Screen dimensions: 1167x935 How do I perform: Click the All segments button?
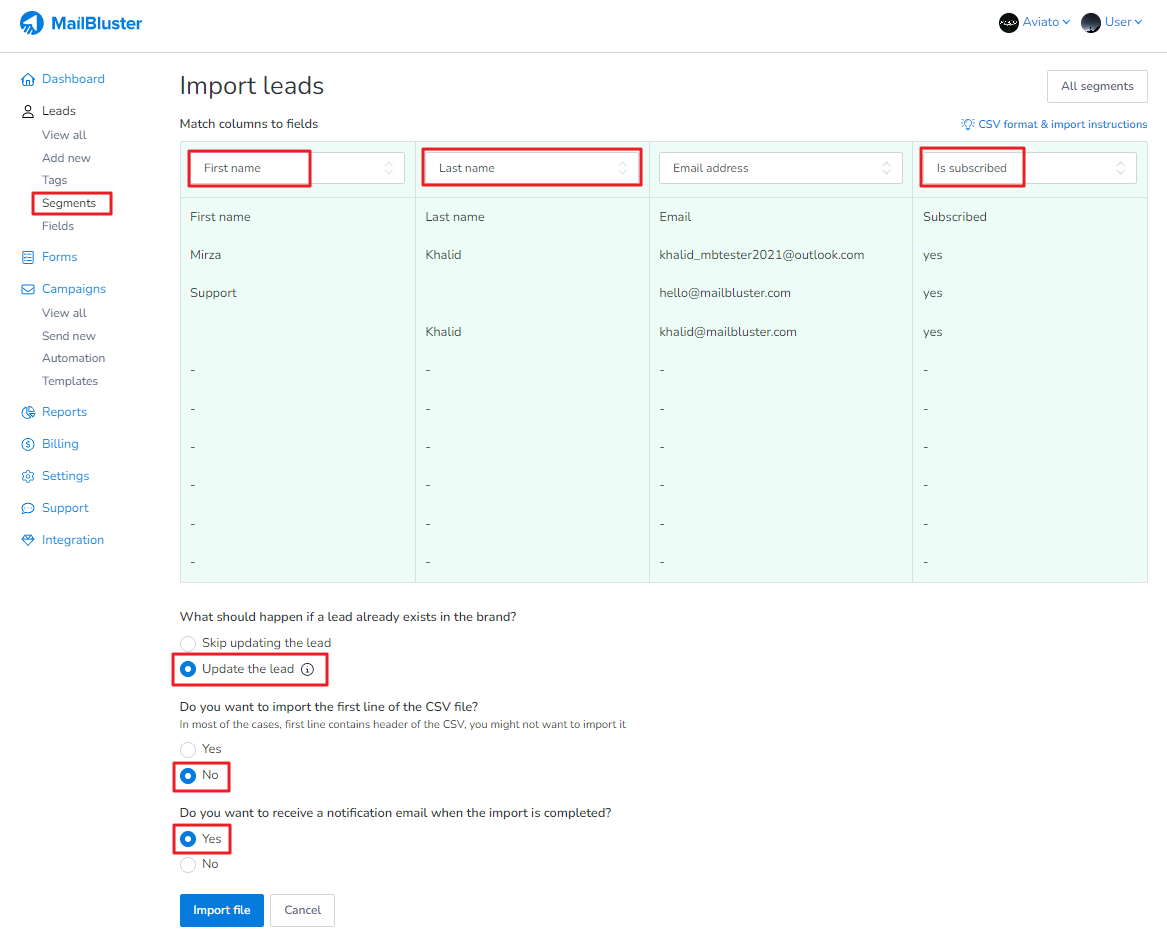[x=1097, y=87]
